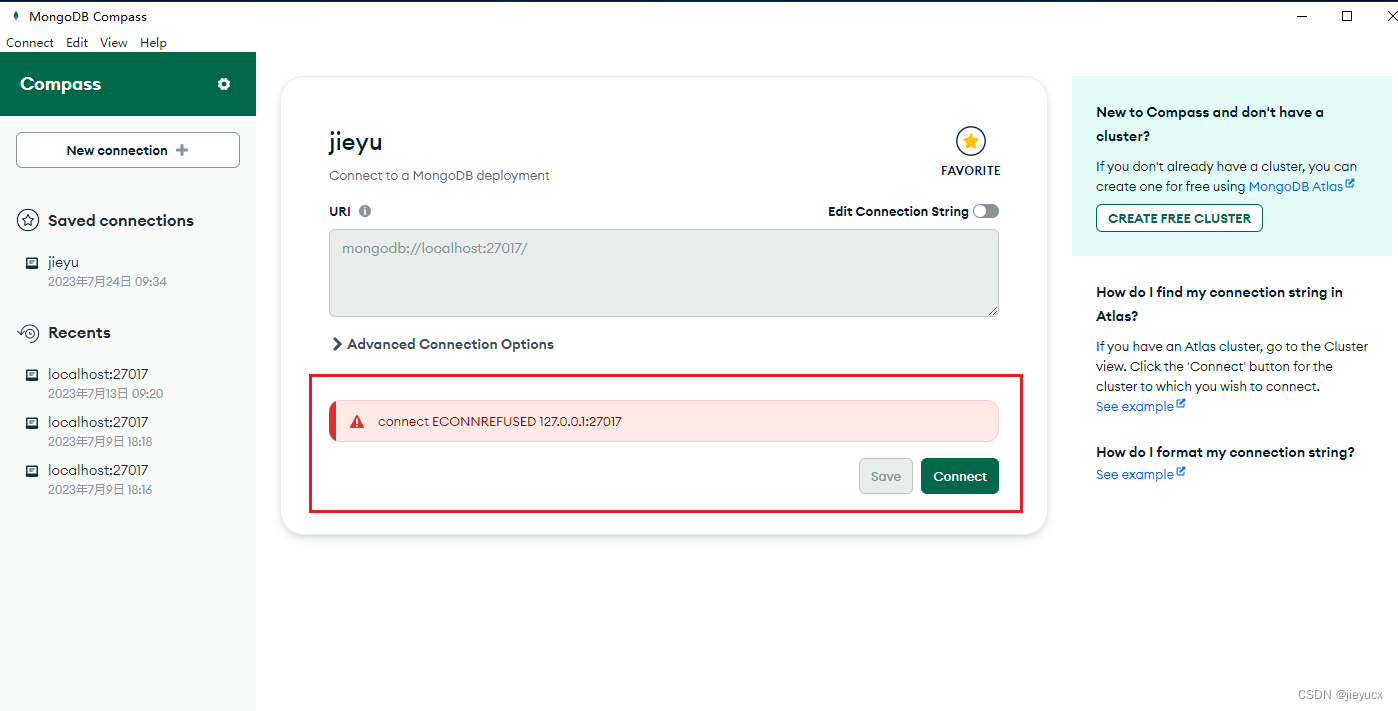Click the Saved connections star icon
Screen dimensions: 1398x711
coord(28,221)
